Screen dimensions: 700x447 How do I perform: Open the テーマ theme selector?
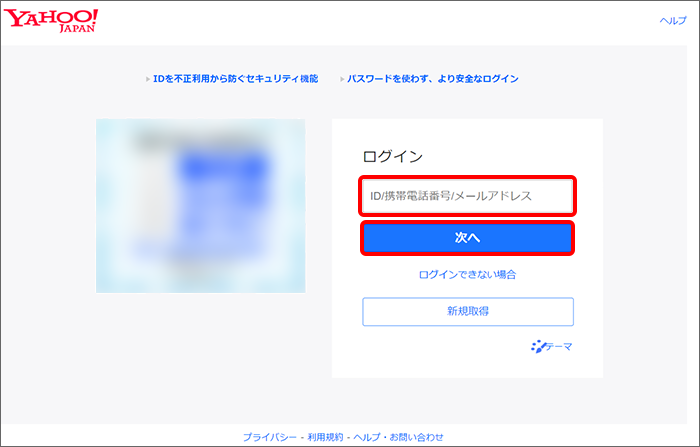pyautogui.click(x=551, y=347)
